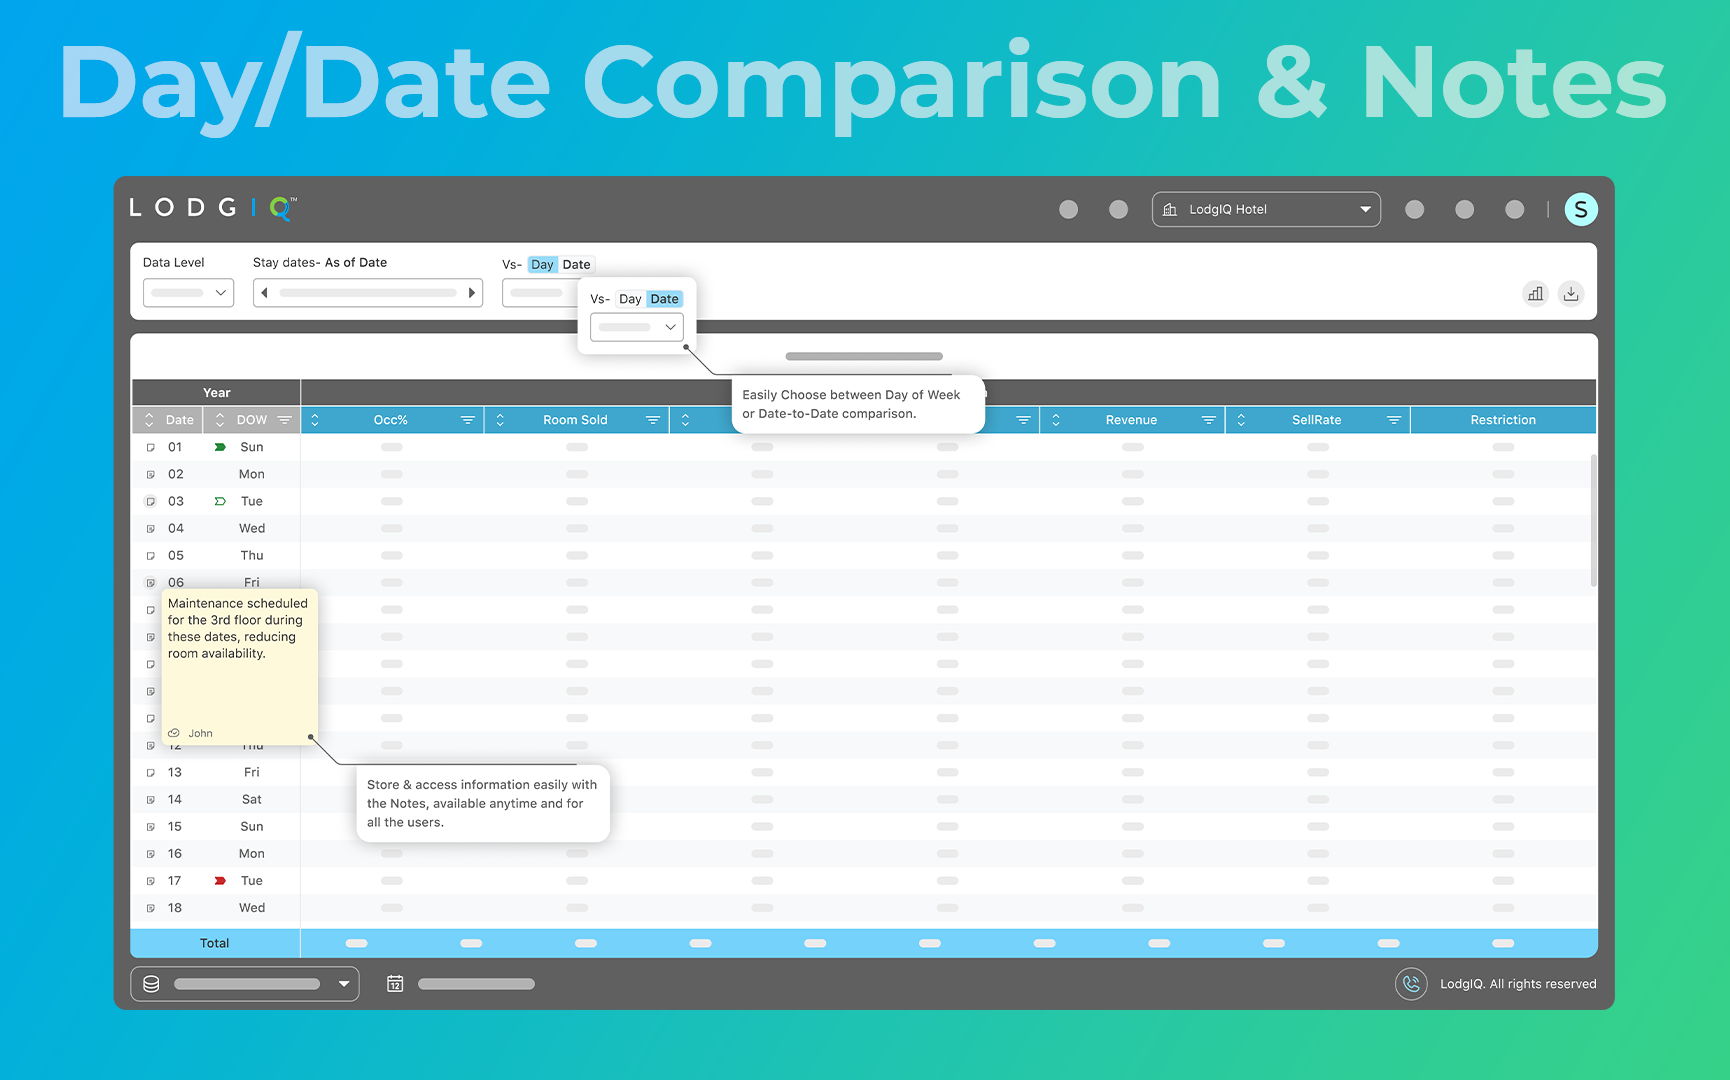
Task: Select Date in the filter bar Vs- toggle
Action: click(576, 265)
